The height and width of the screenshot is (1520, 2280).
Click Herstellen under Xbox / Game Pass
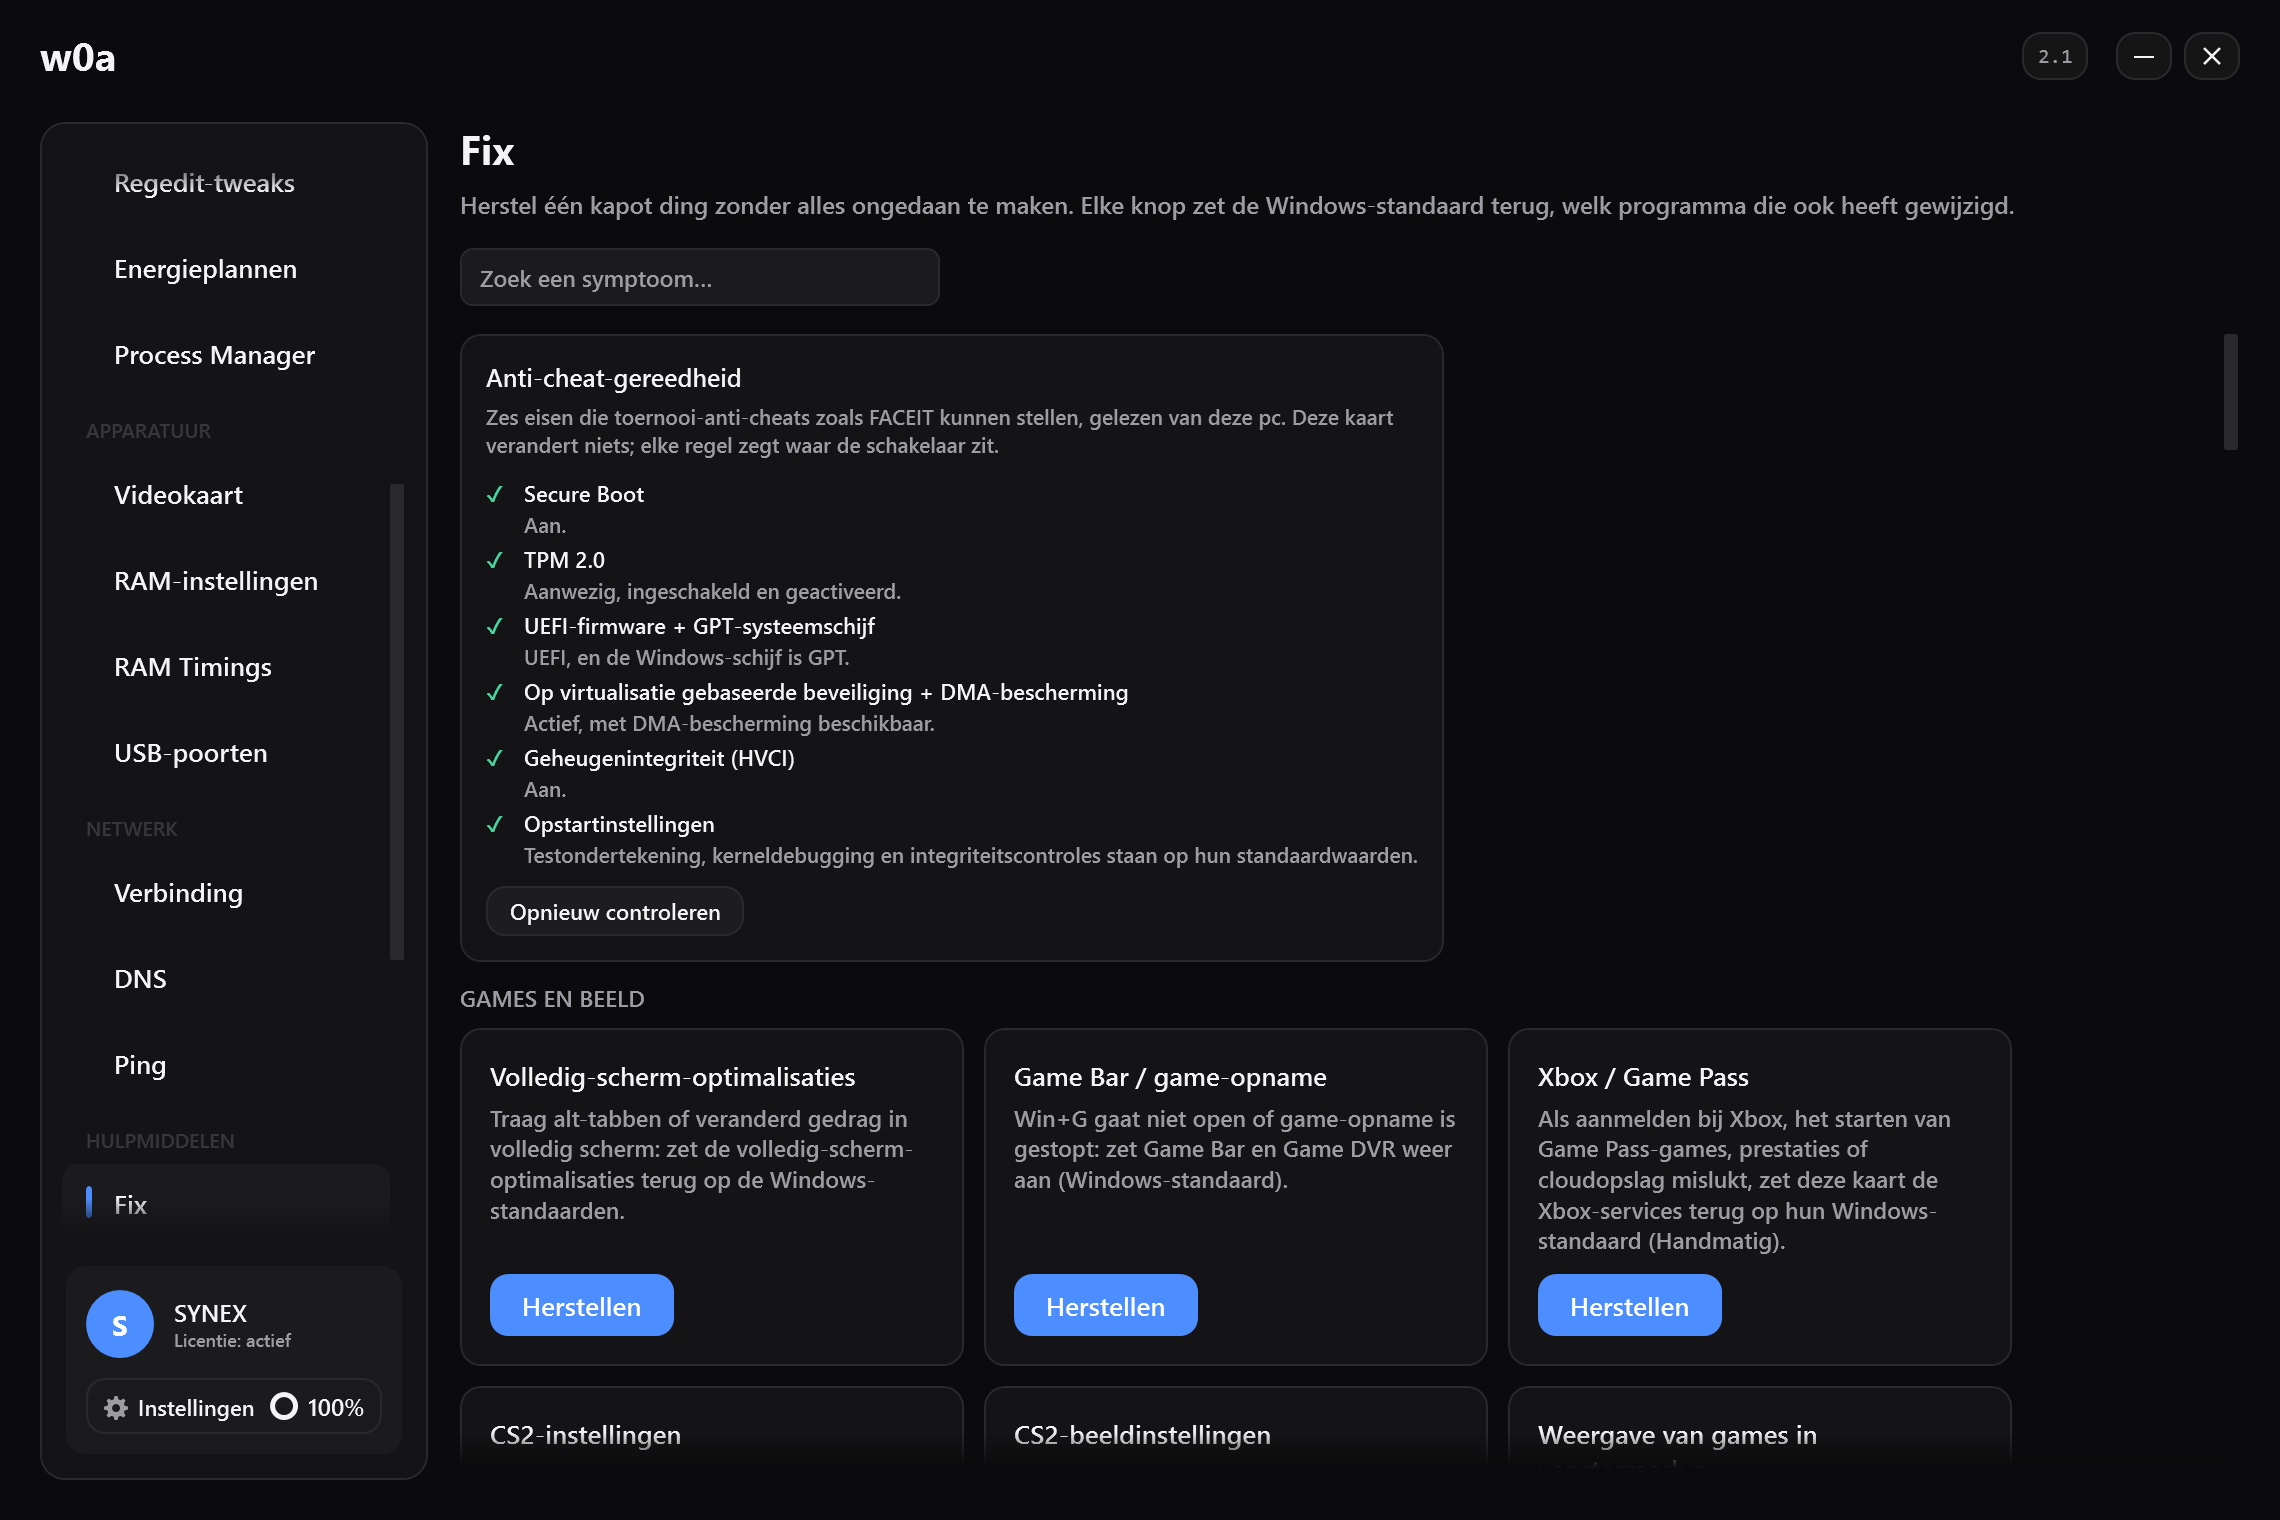click(x=1630, y=1306)
